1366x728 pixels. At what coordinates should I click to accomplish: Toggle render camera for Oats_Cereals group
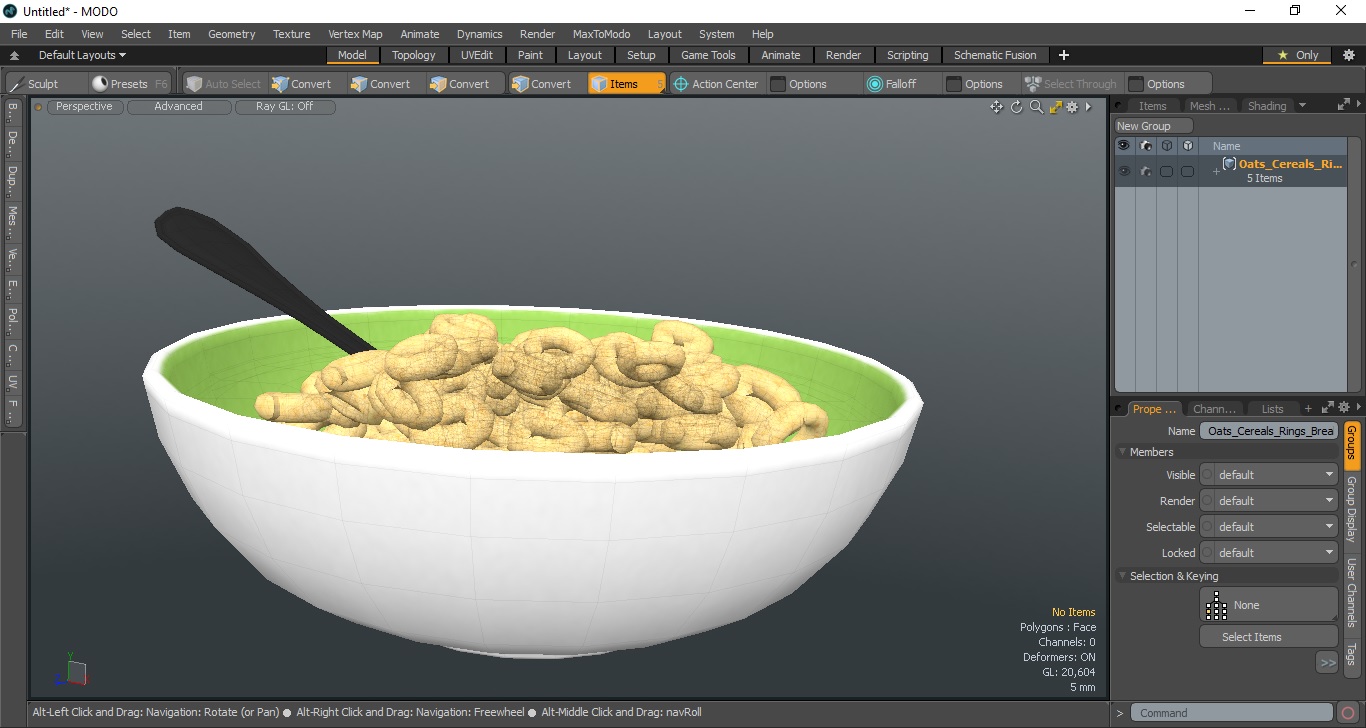coord(1145,171)
